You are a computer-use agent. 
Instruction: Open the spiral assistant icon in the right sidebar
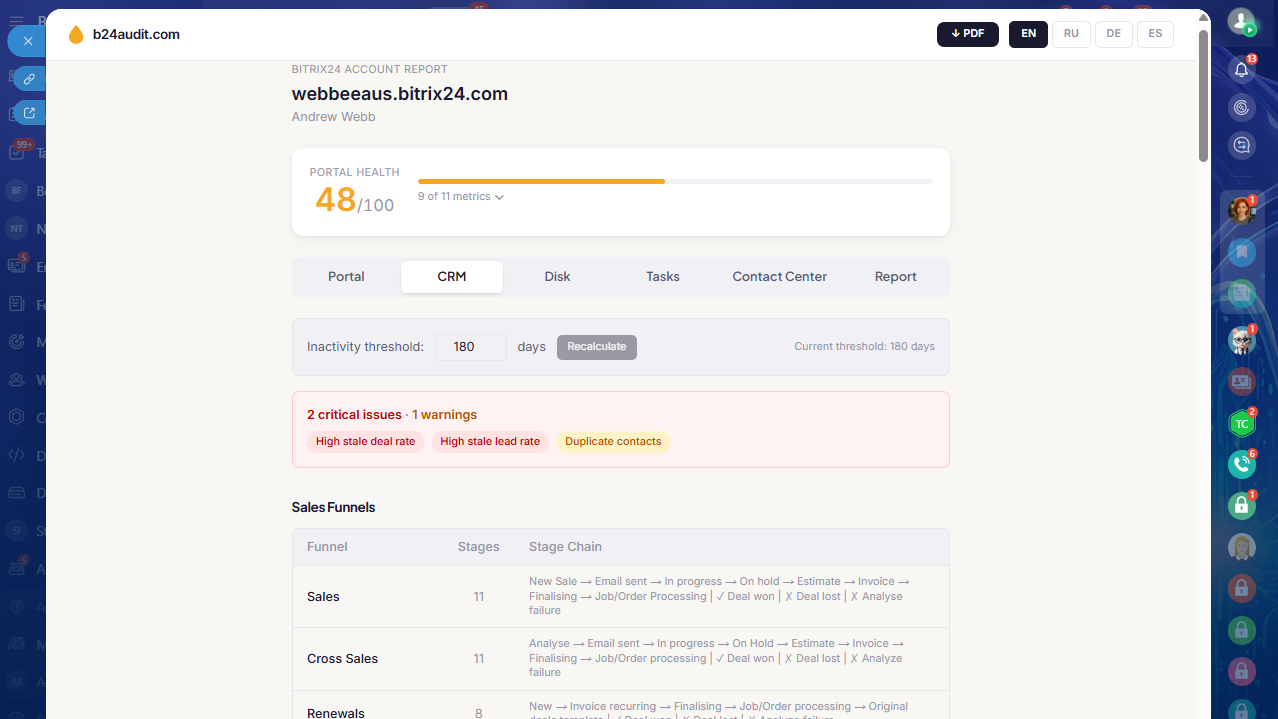[1241, 107]
